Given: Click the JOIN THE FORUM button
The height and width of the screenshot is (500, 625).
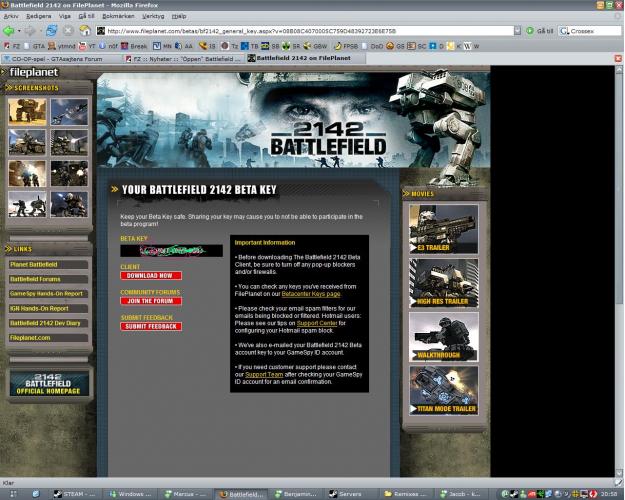Looking at the screenshot, I should 151,301.
